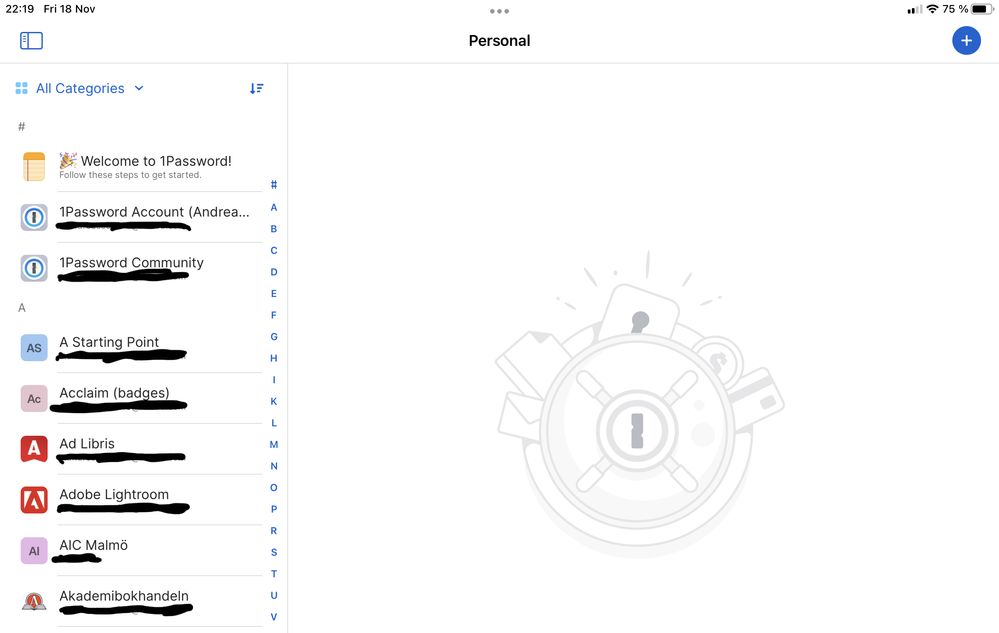
Task: Open the sort order options icon
Action: [x=257, y=88]
